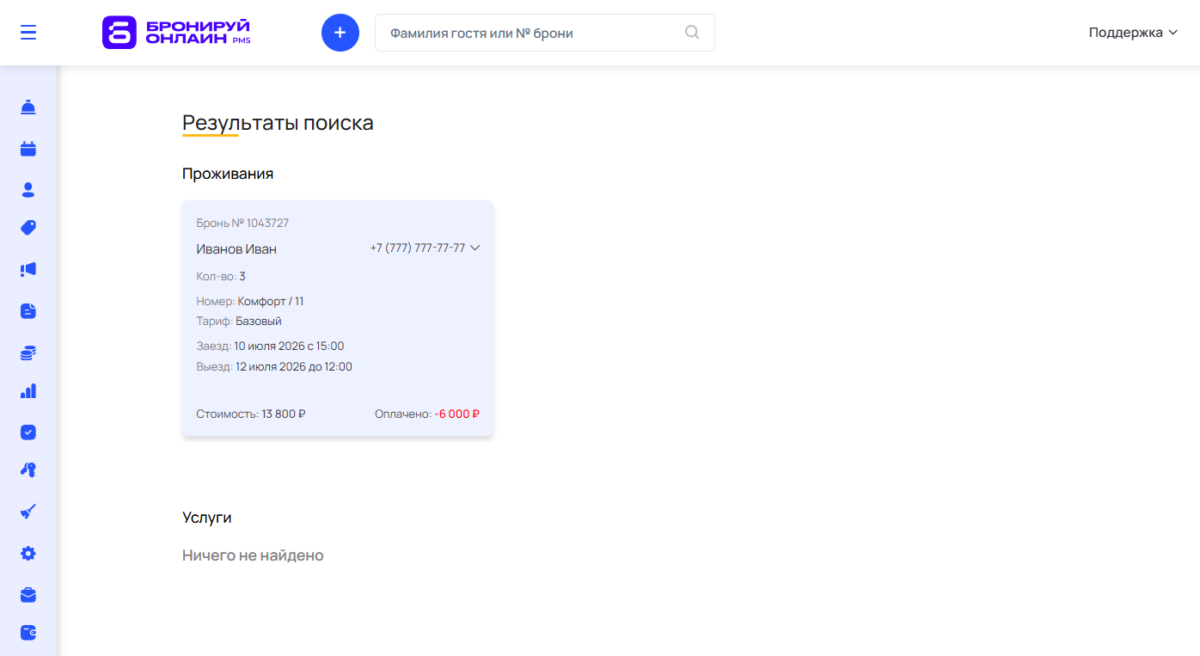
Task: Open the broom housekeeping sidebar icon
Action: (28, 511)
